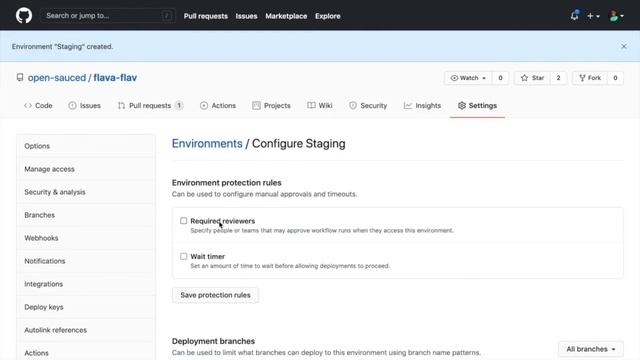Switch to the Wiki tab
The height and width of the screenshot is (360, 640).
coord(320,105)
